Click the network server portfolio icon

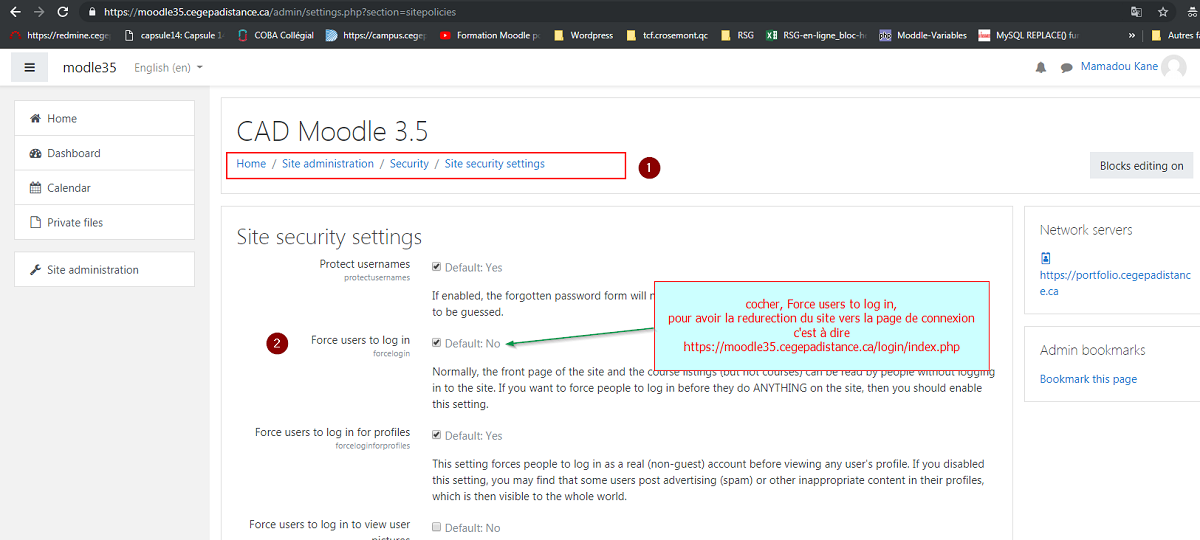(x=1046, y=258)
